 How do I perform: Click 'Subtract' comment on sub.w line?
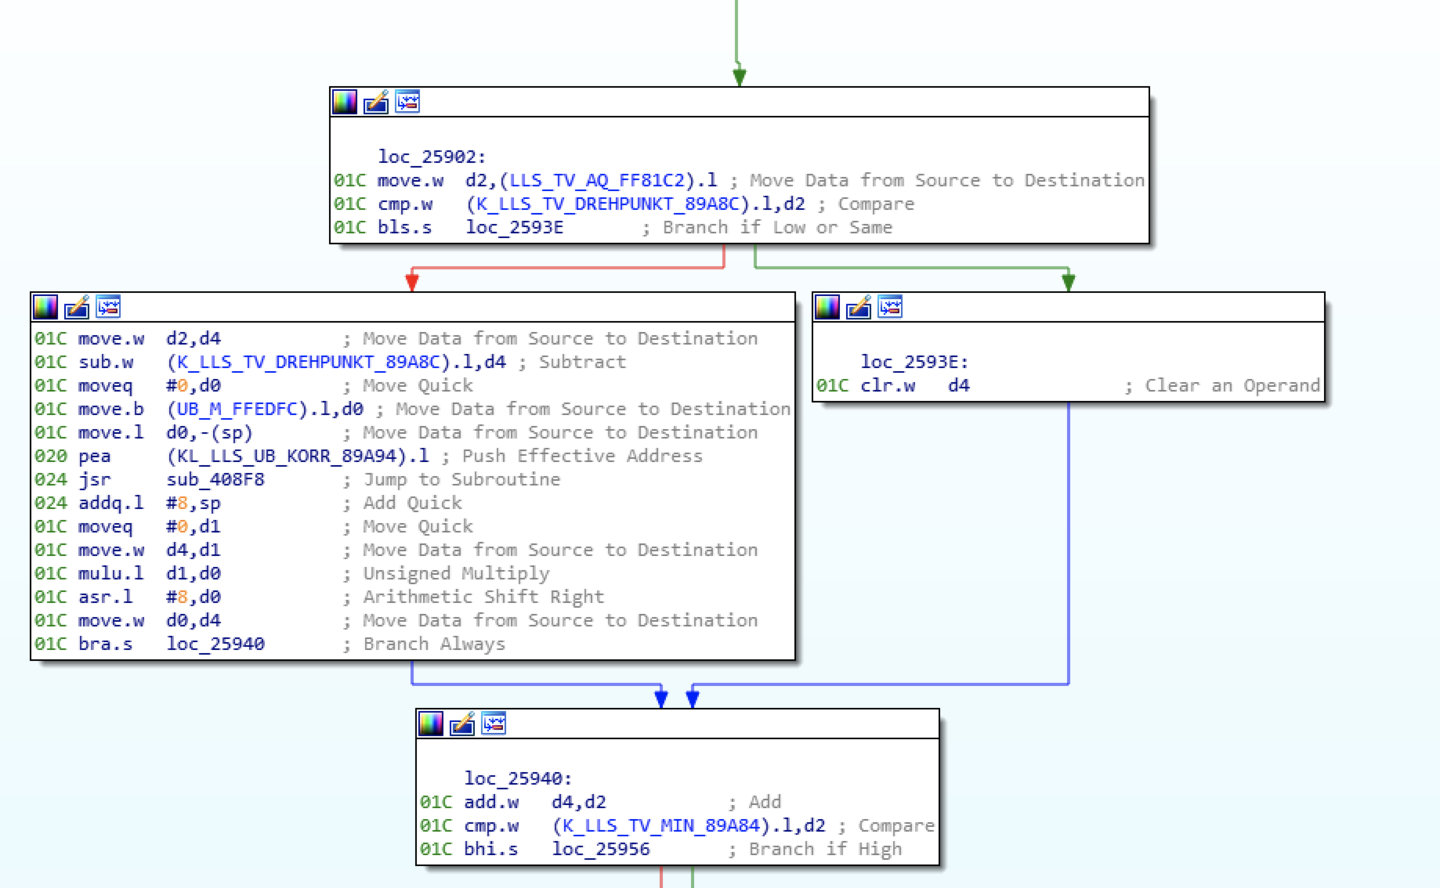click(x=582, y=362)
